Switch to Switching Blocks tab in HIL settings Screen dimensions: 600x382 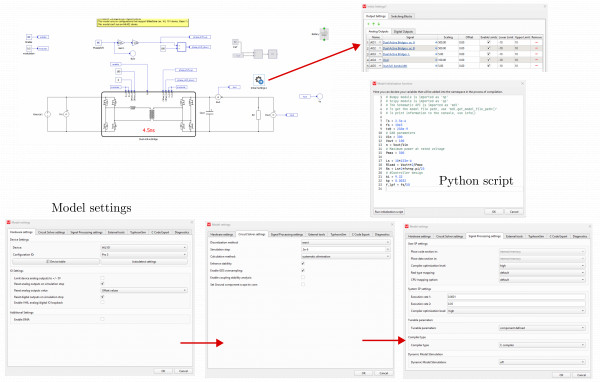tap(401, 16)
